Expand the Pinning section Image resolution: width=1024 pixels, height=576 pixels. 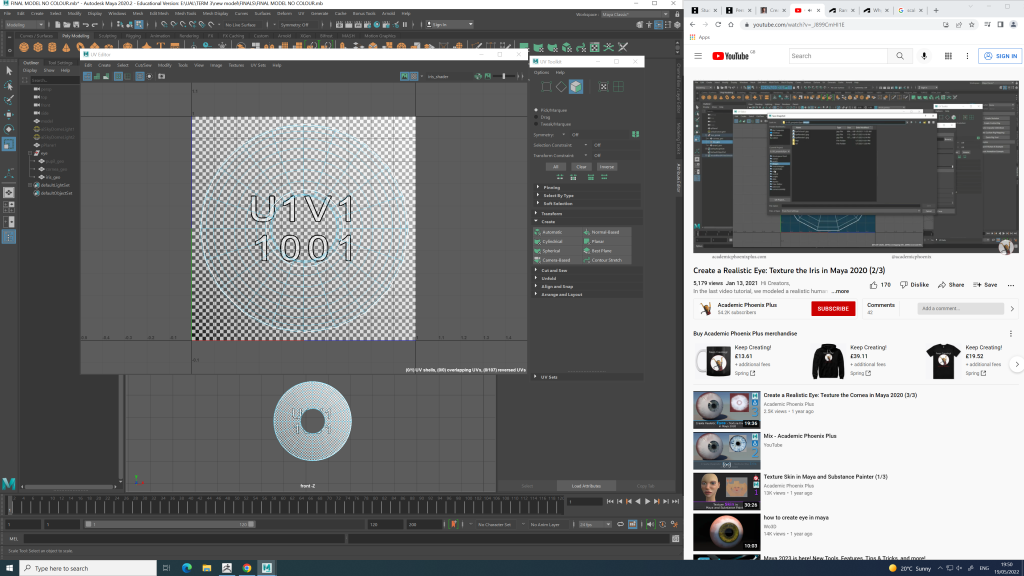pos(586,187)
